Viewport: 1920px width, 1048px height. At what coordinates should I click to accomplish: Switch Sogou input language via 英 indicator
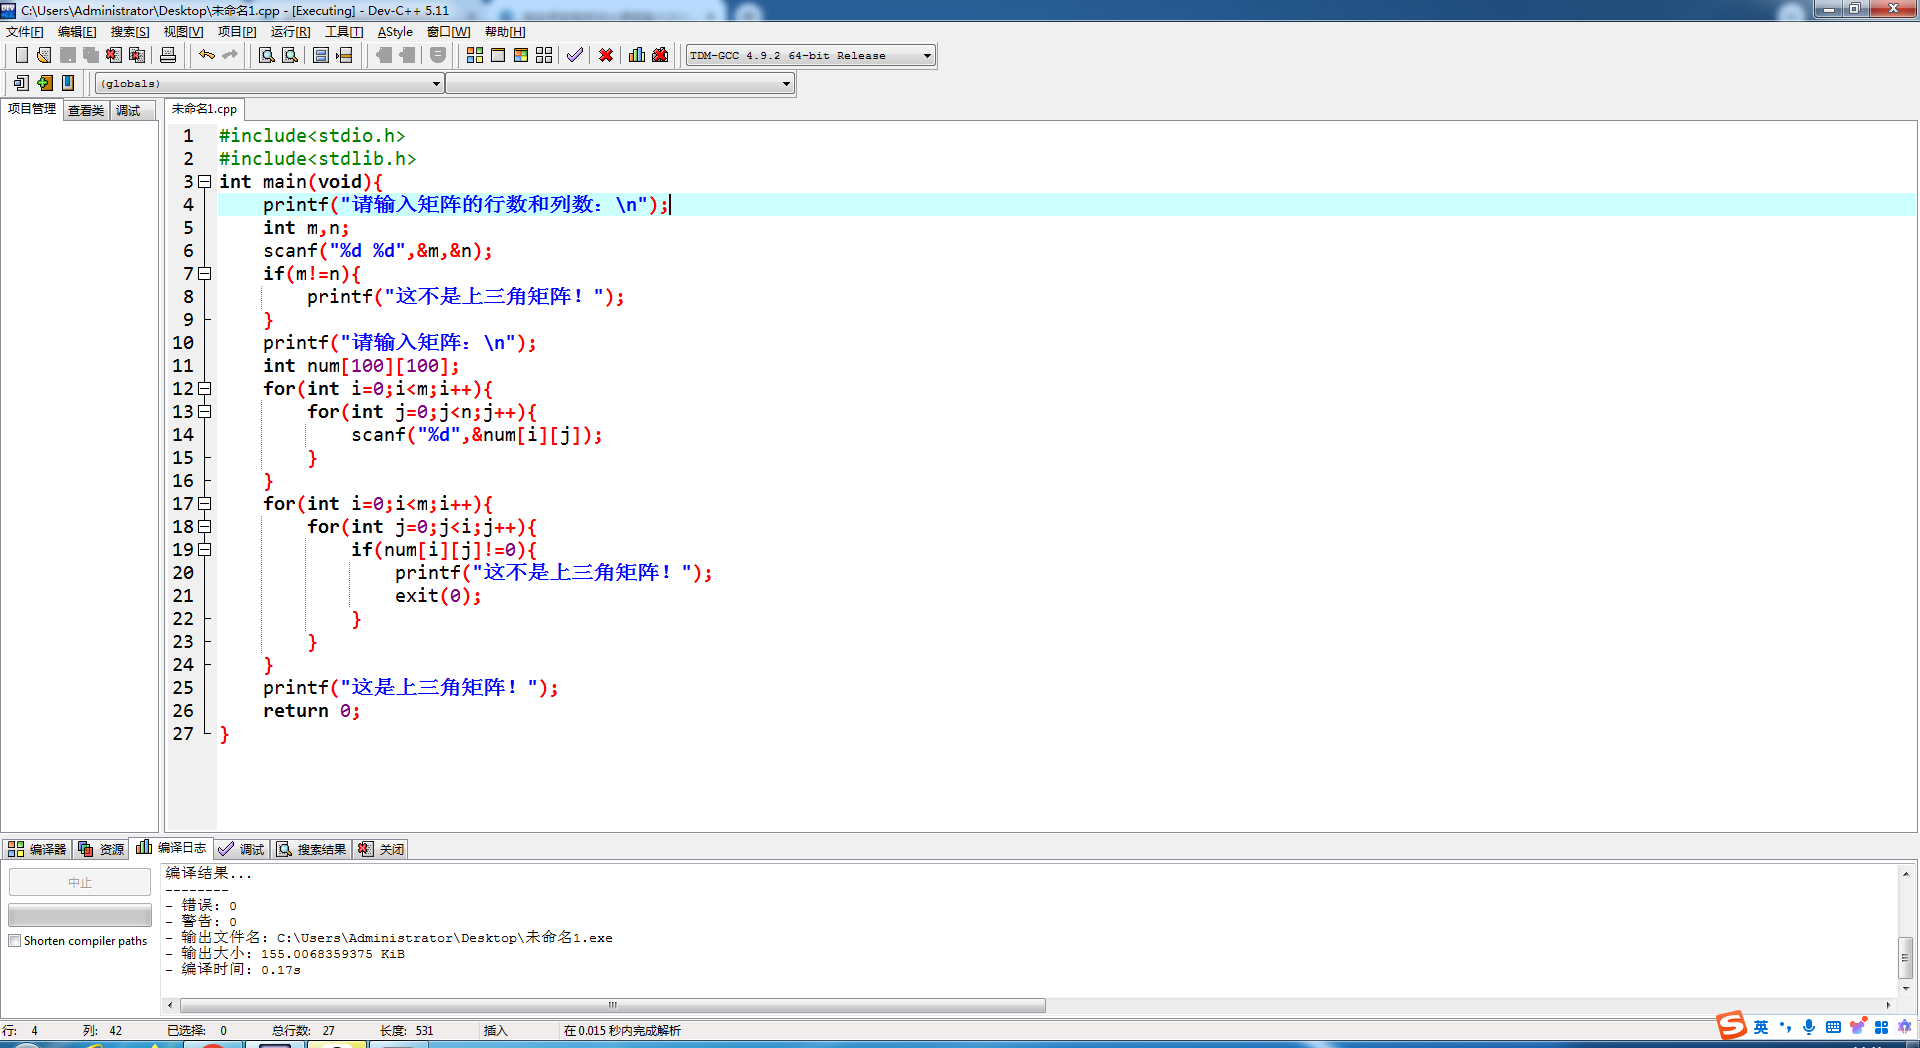1761,1027
